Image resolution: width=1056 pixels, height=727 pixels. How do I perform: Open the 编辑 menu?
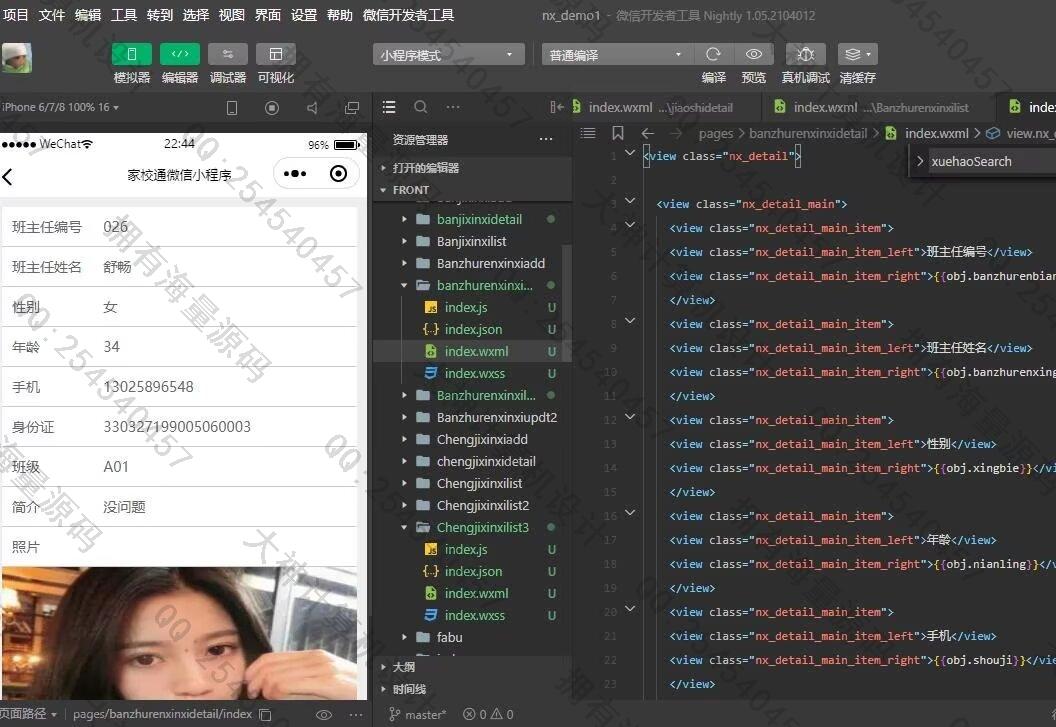pos(88,15)
